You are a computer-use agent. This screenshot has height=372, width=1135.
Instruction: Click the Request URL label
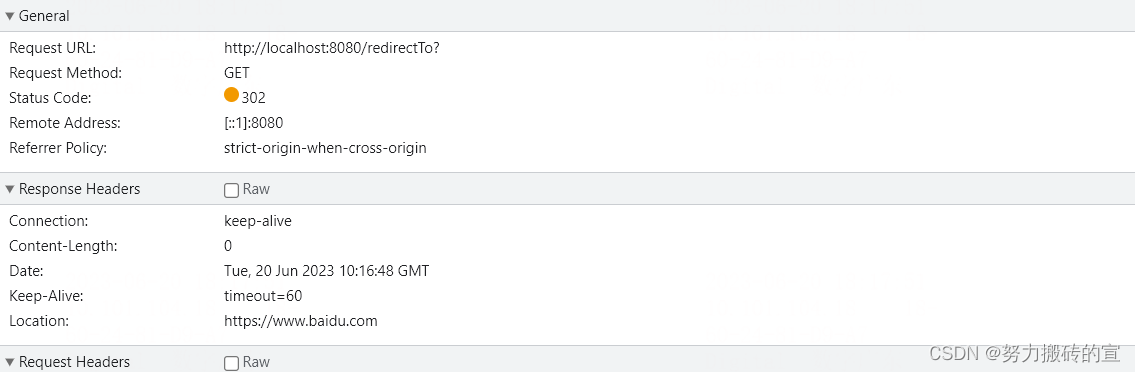[53, 48]
